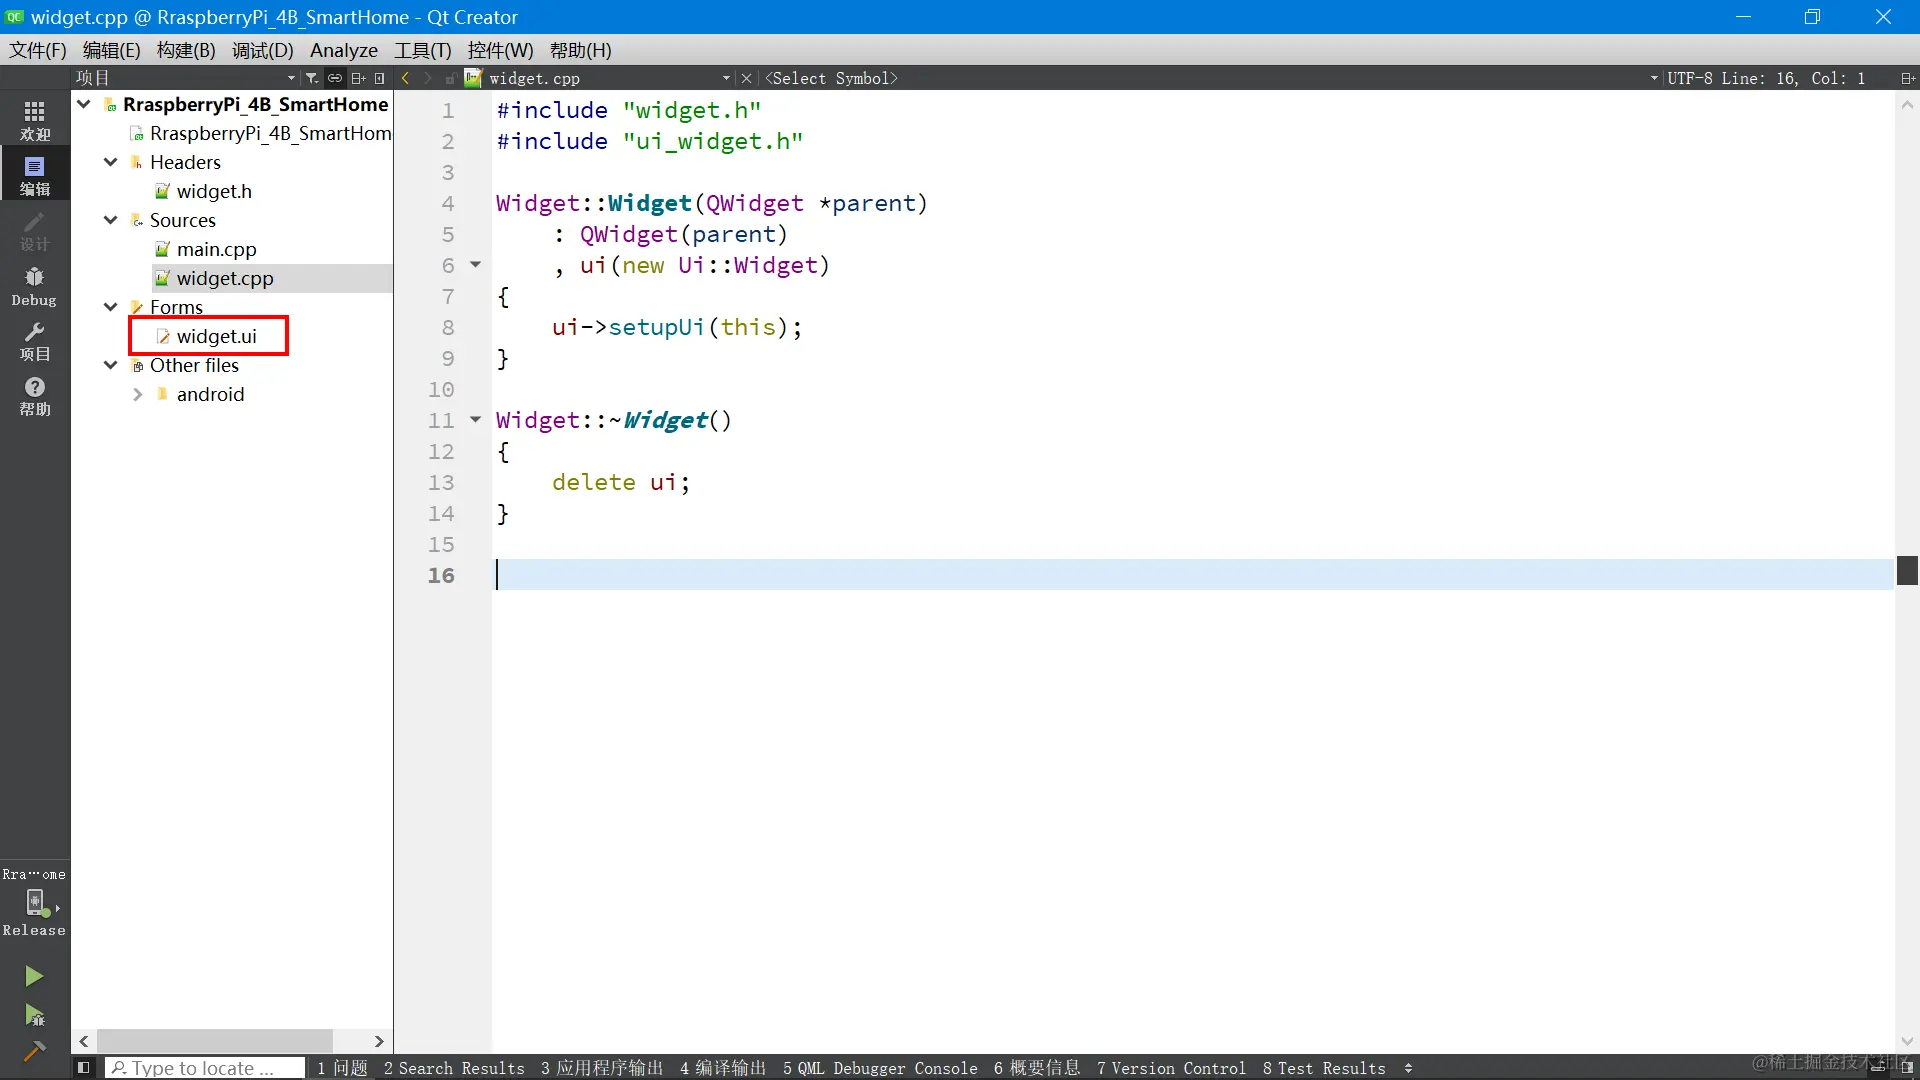Image resolution: width=1920 pixels, height=1080 pixels.
Task: Build project with hammer icon
Action: coord(34,1051)
